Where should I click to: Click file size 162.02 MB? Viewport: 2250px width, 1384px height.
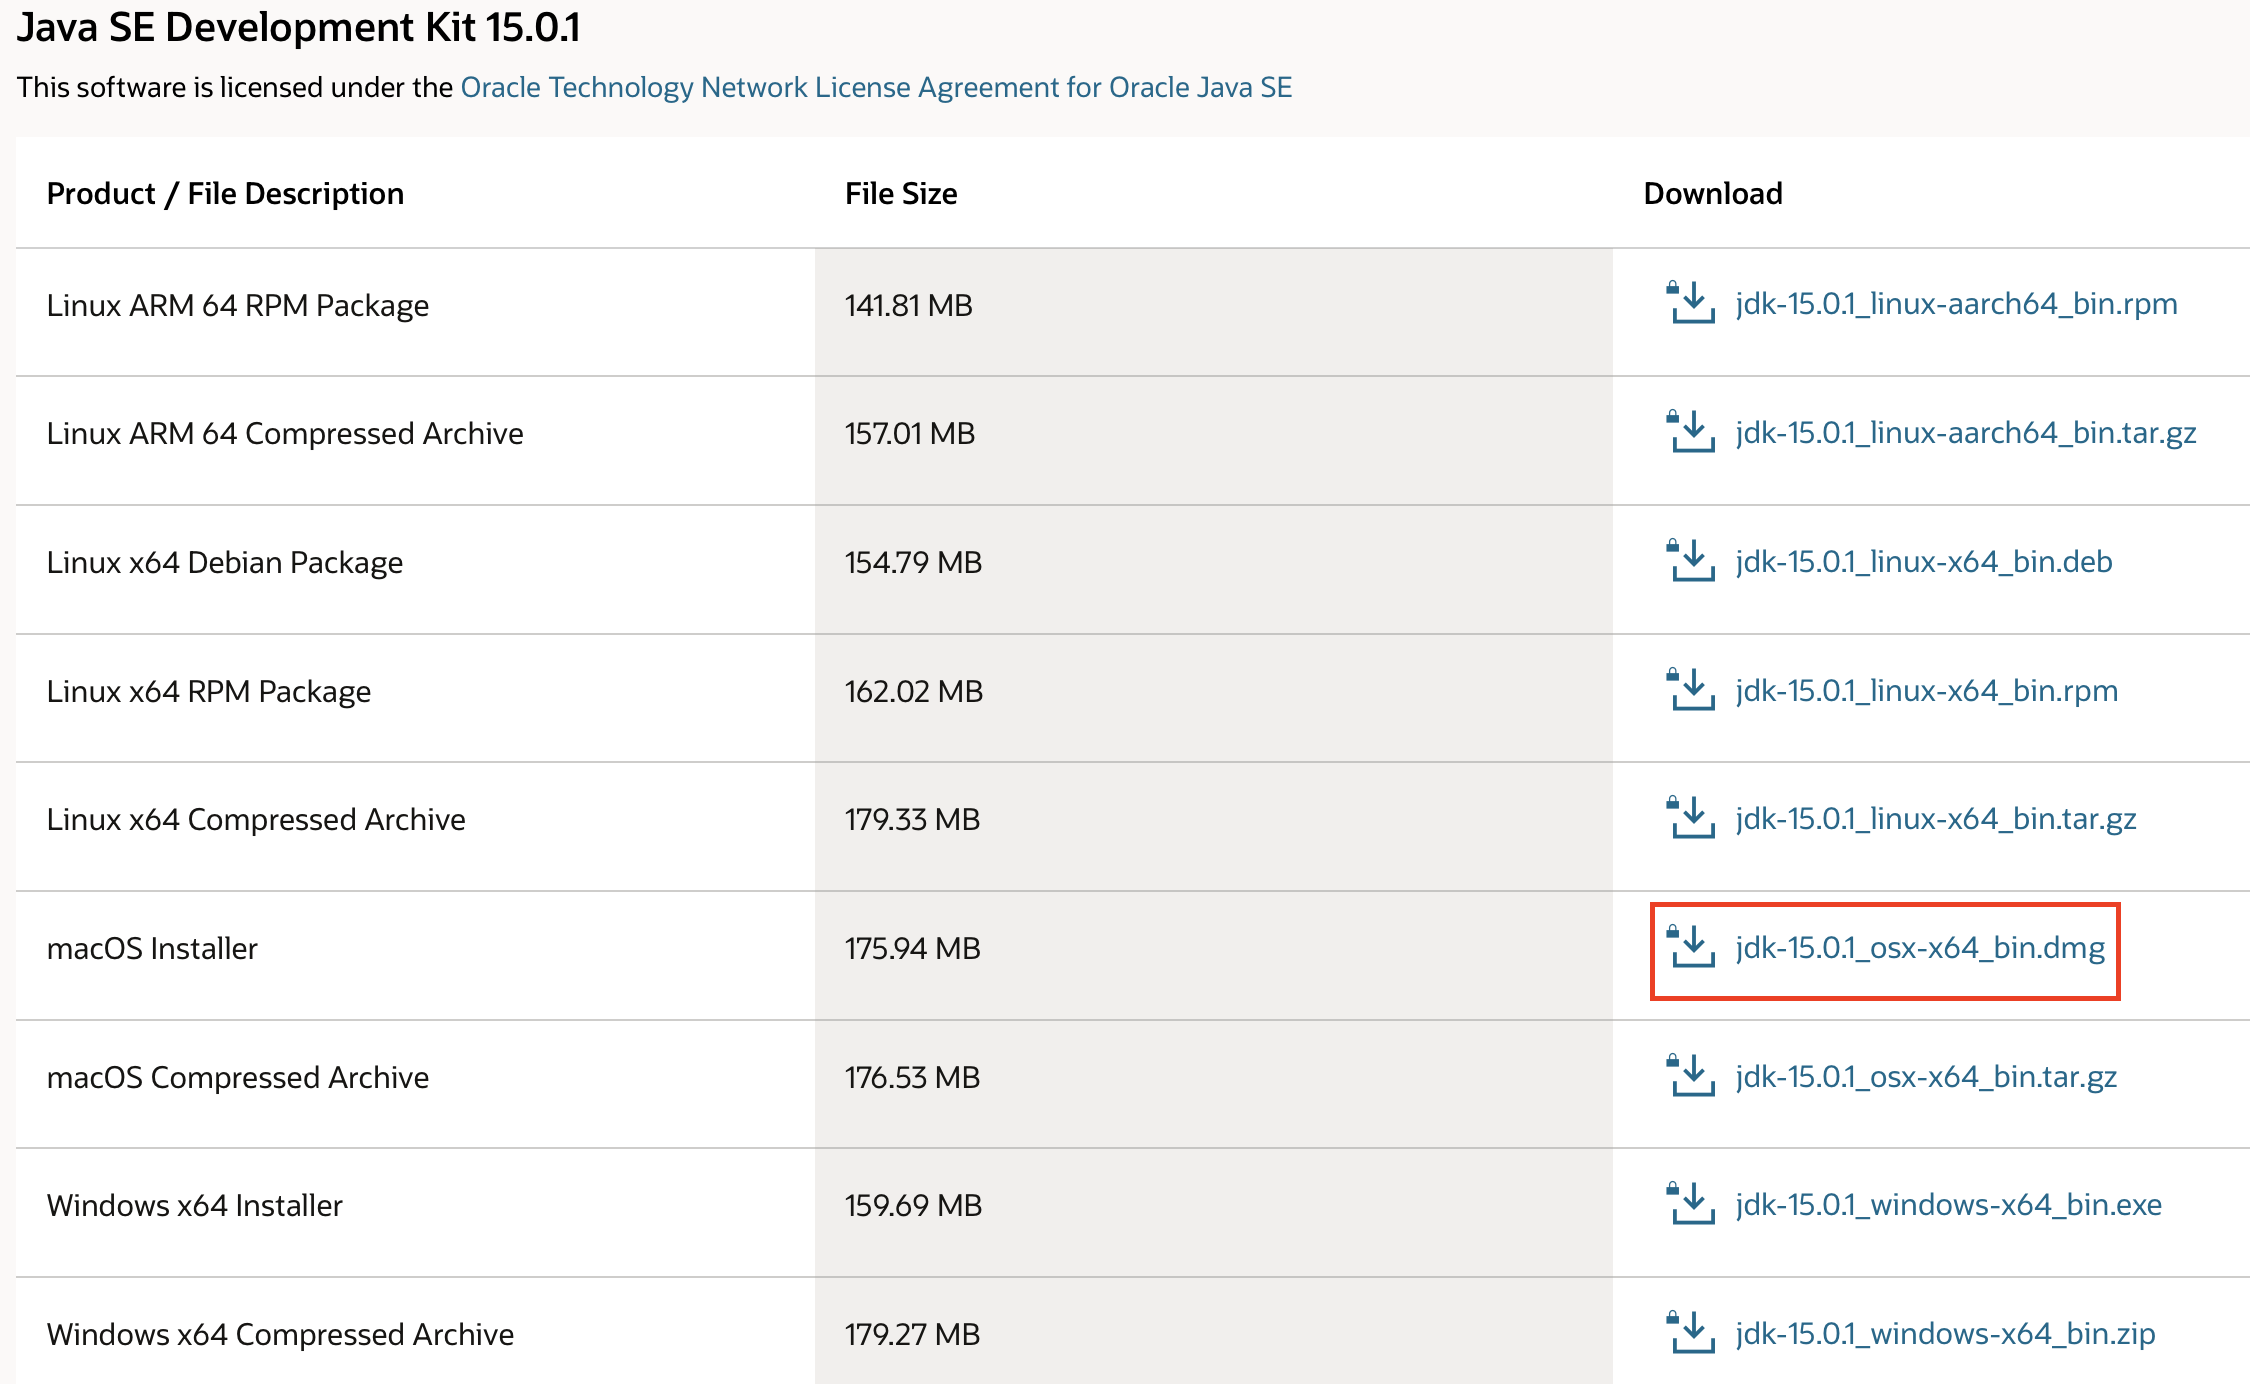[914, 691]
